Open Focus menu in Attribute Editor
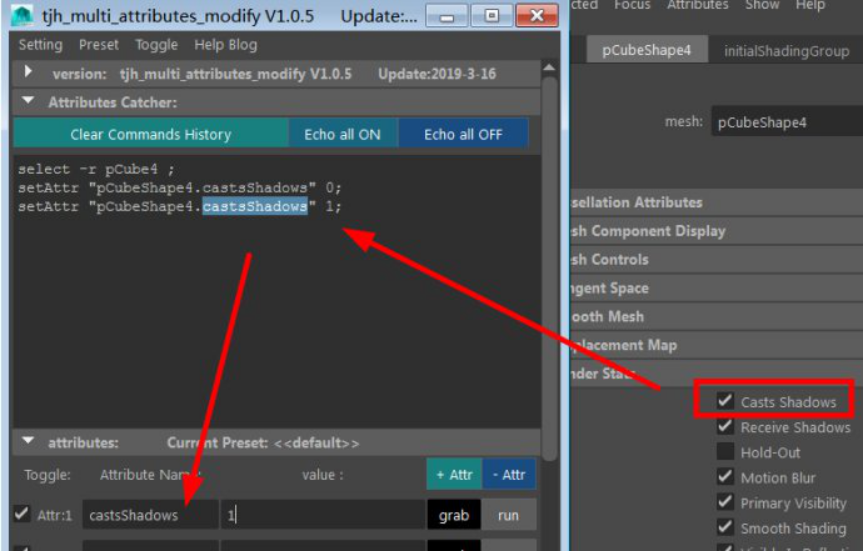863x552 pixels. (x=632, y=5)
